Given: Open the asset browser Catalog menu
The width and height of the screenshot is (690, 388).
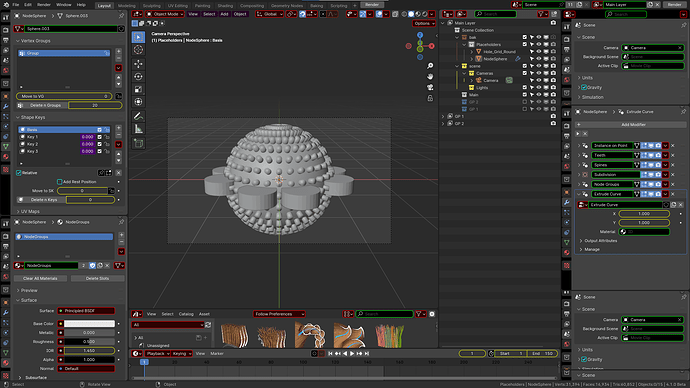Looking at the screenshot, I should click(x=186, y=314).
